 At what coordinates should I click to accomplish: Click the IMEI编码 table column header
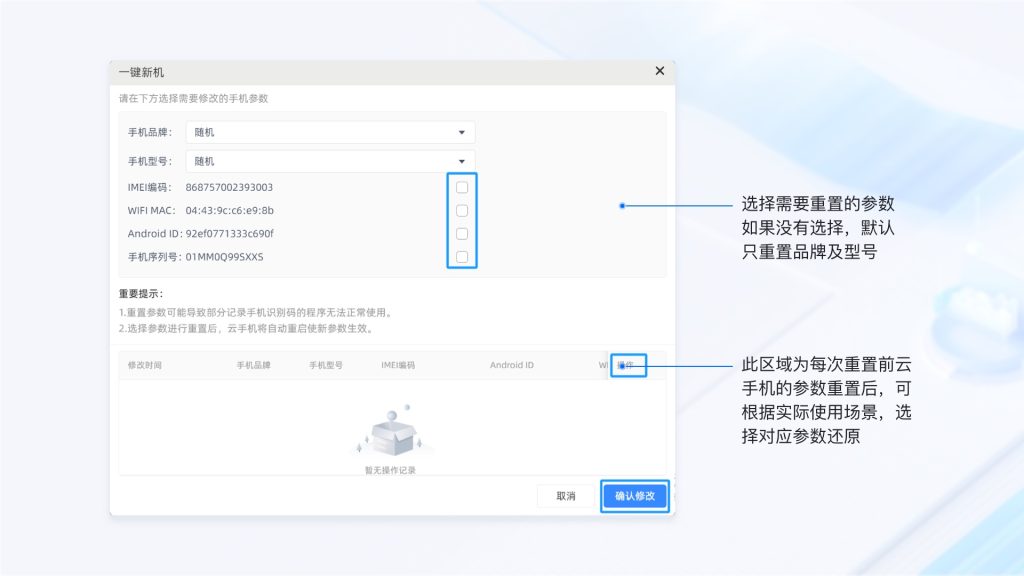398,365
